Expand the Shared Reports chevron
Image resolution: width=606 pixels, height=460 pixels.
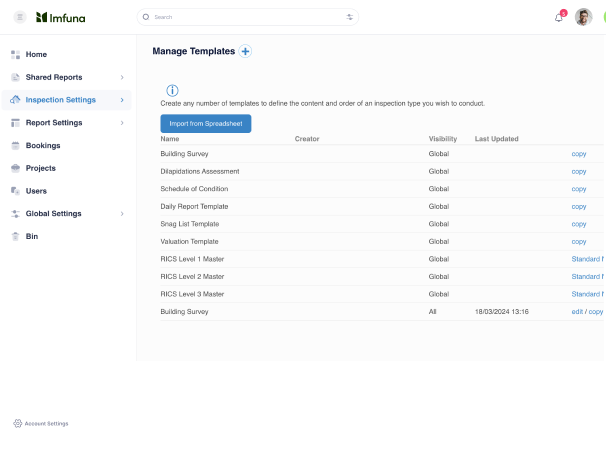122,77
